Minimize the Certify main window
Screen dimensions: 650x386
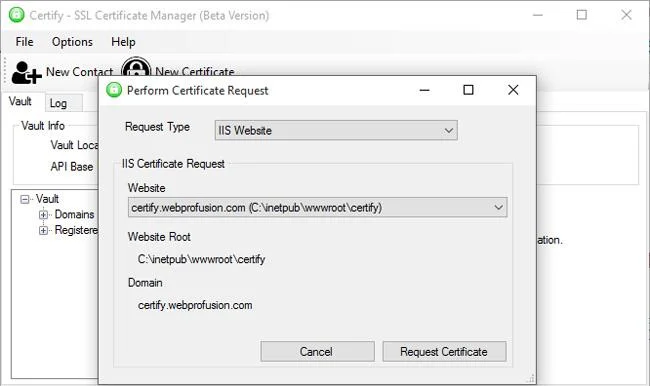tap(538, 15)
